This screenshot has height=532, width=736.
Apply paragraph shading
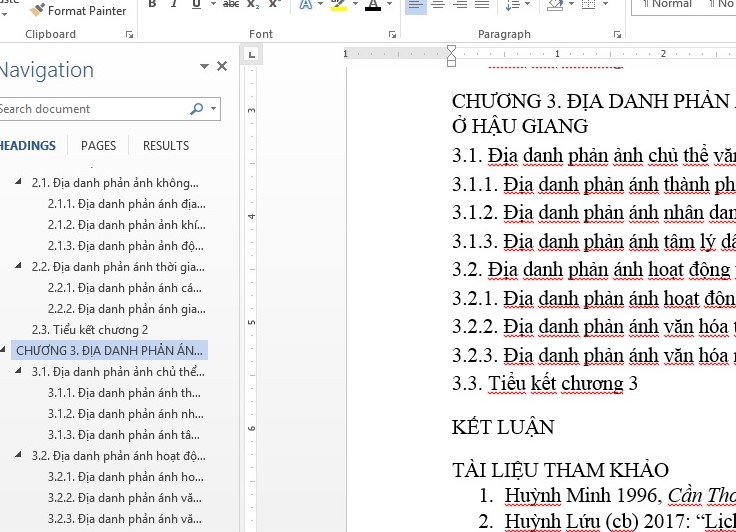coord(555,5)
